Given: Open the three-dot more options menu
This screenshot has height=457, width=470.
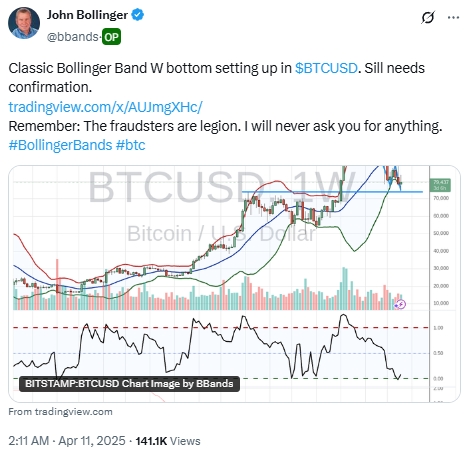Looking at the screenshot, I should tap(453, 18).
